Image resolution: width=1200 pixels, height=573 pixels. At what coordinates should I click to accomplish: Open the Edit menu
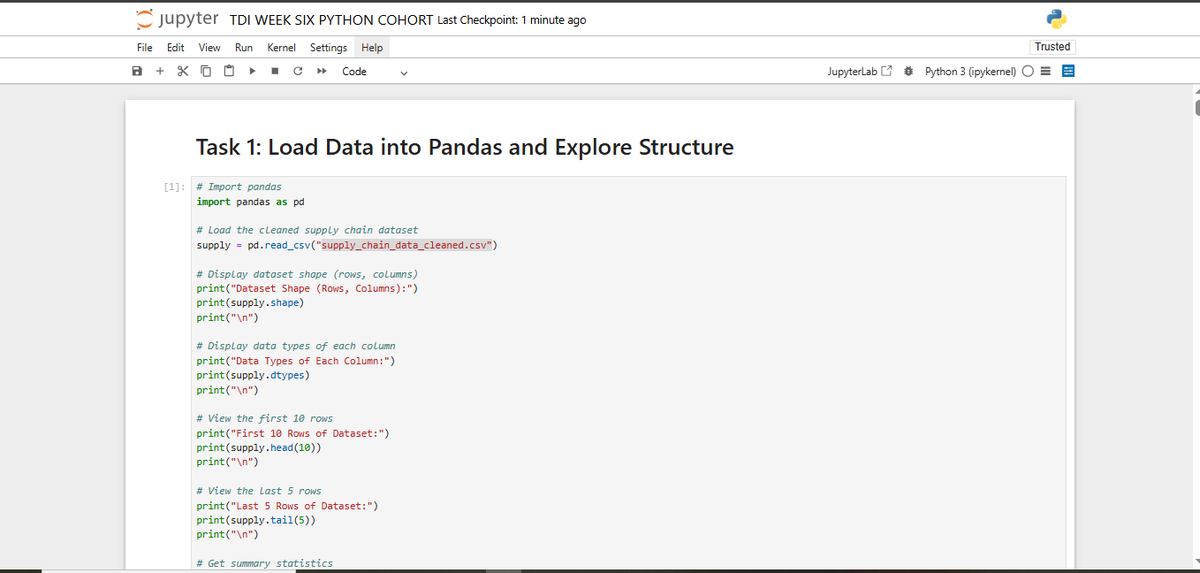175,47
